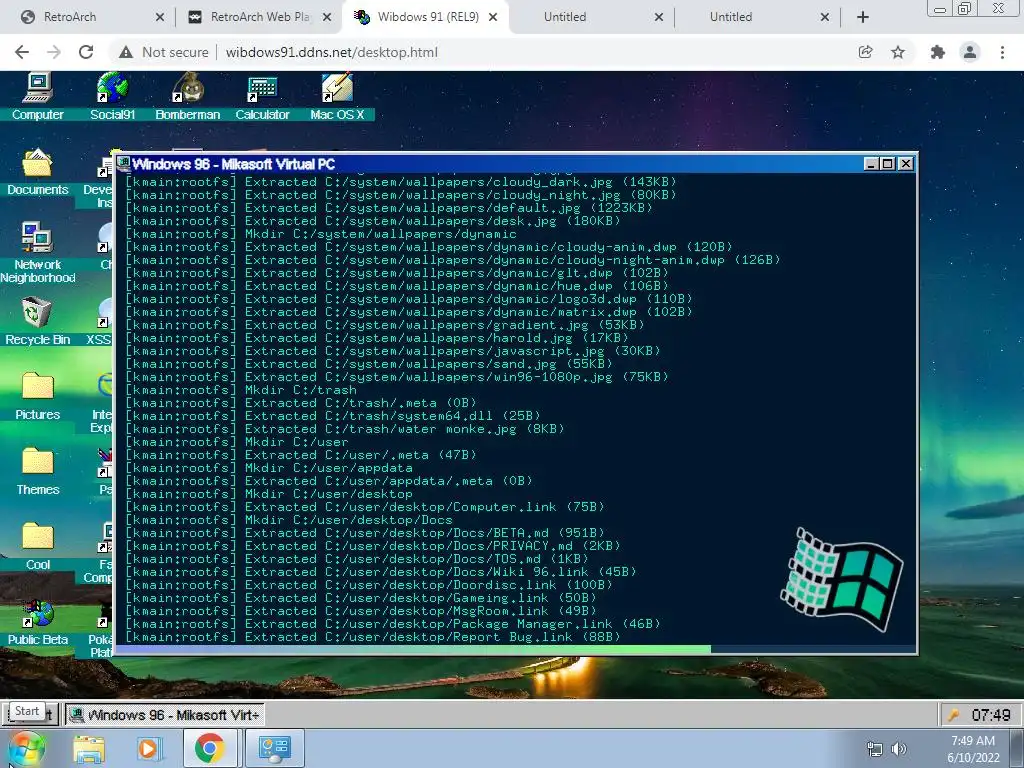Open the Recycle Bin icon
The height and width of the screenshot is (768, 1024).
tap(37, 321)
